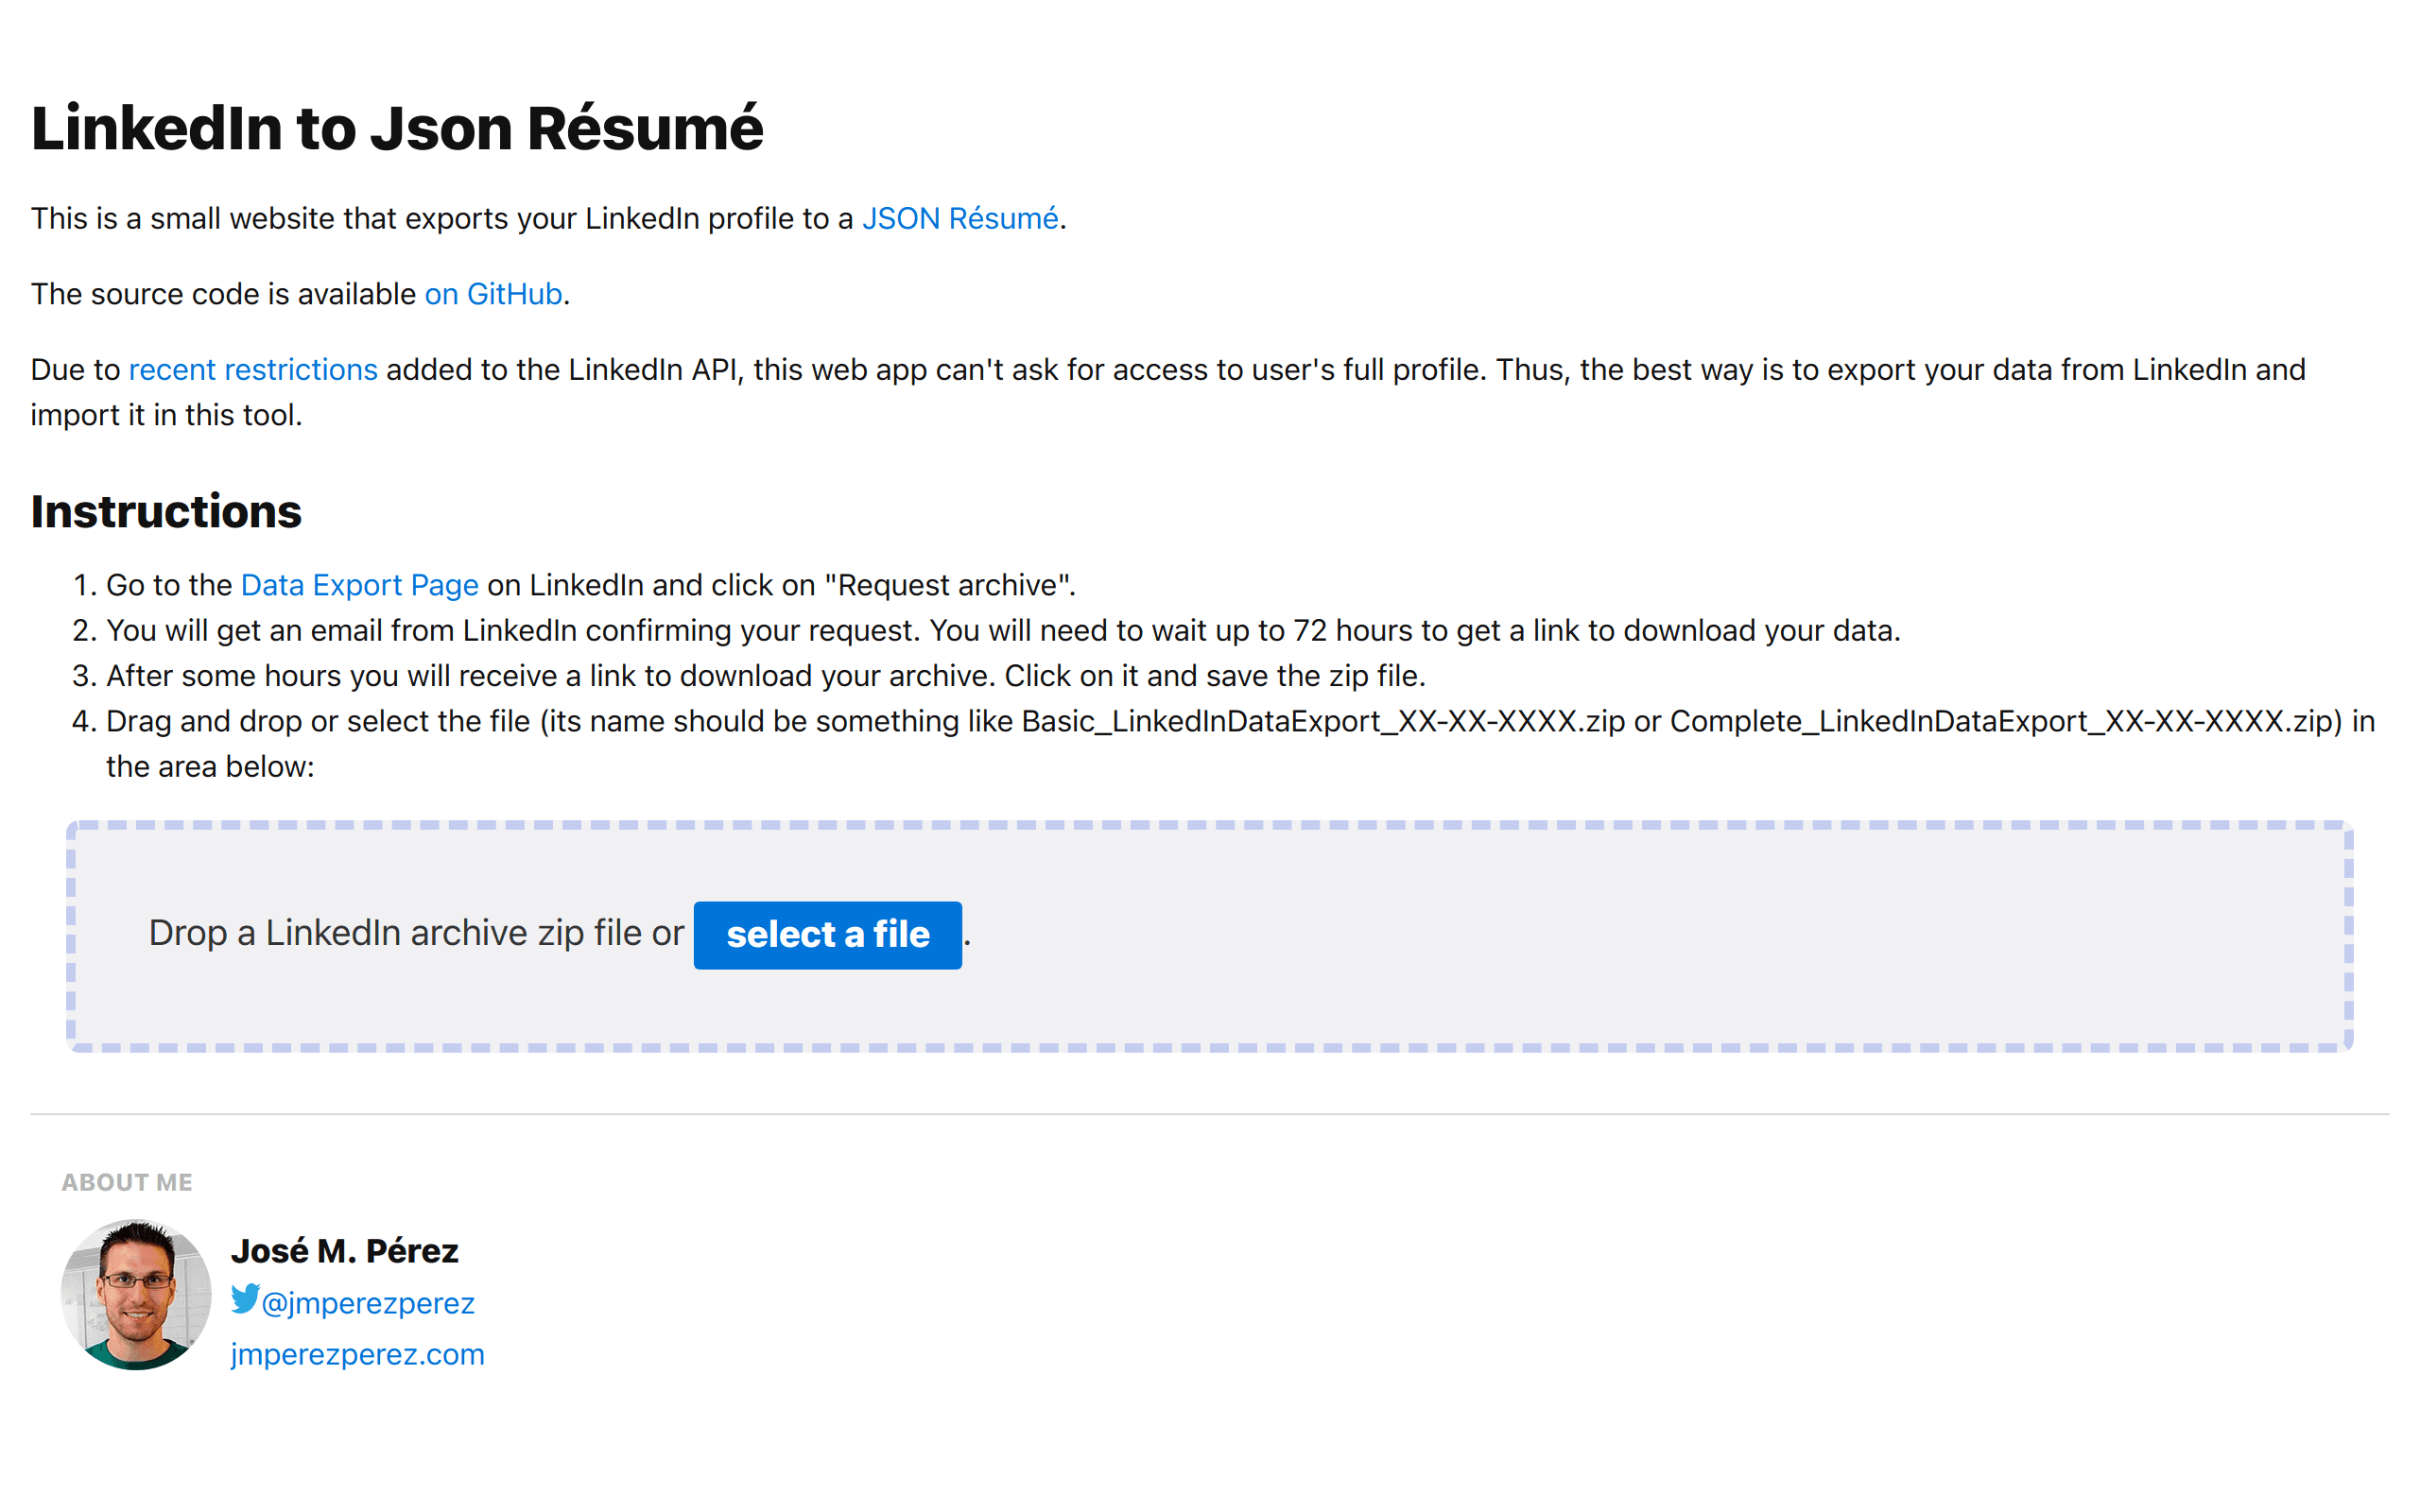Image resolution: width=2420 pixels, height=1512 pixels.
Task: Open the @jmperezperez Twitter link
Action: (x=367, y=1303)
